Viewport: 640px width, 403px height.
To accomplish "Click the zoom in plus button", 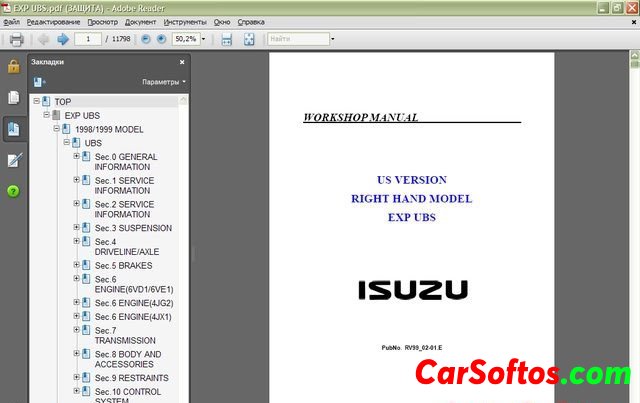I will click(x=162, y=40).
